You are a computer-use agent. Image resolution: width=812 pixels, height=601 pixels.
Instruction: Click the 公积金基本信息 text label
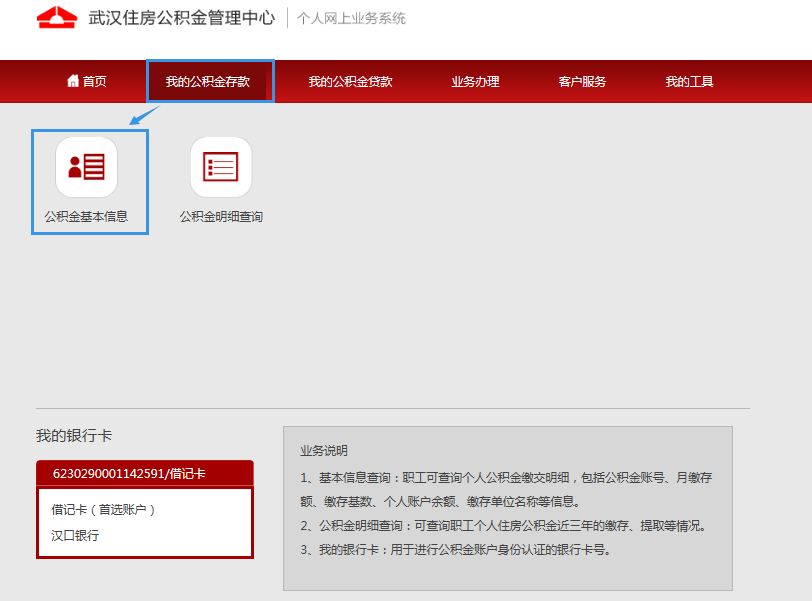pos(86,216)
